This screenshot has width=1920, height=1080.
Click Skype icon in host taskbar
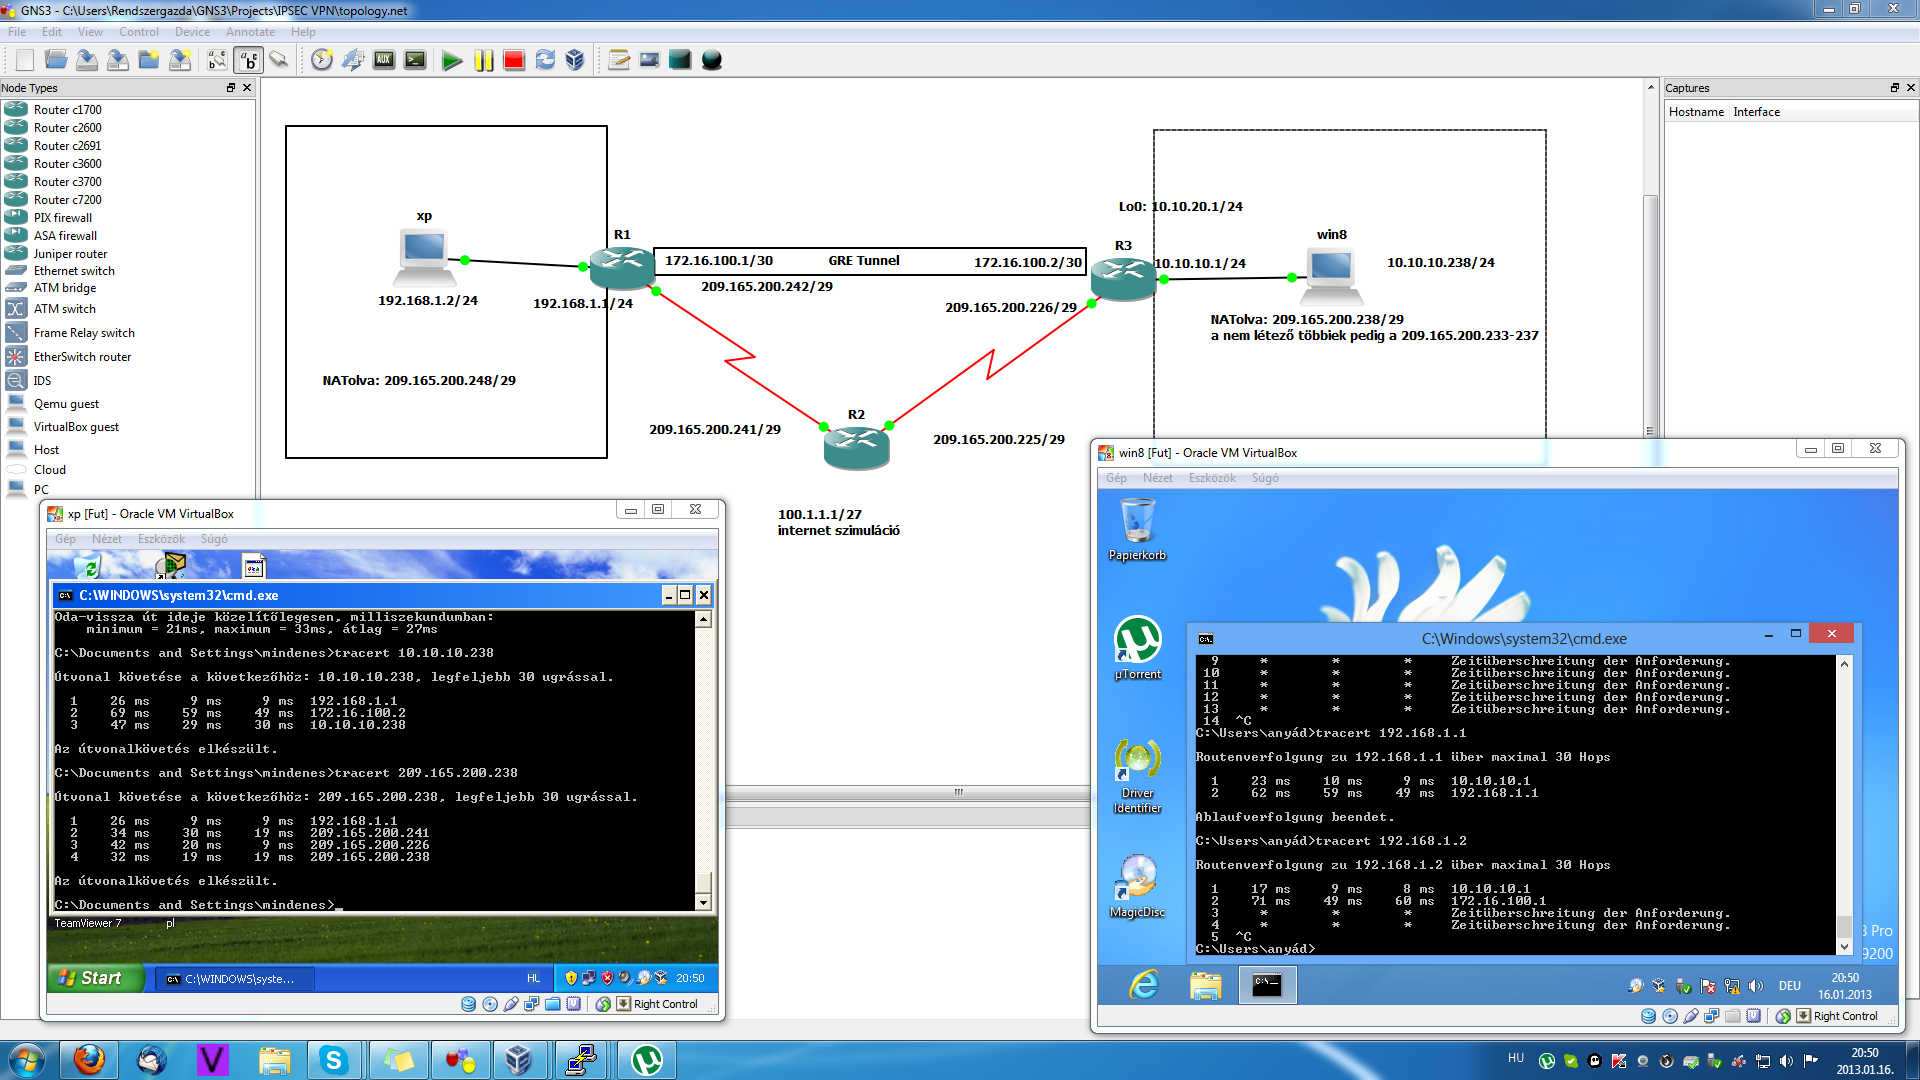coord(333,1060)
